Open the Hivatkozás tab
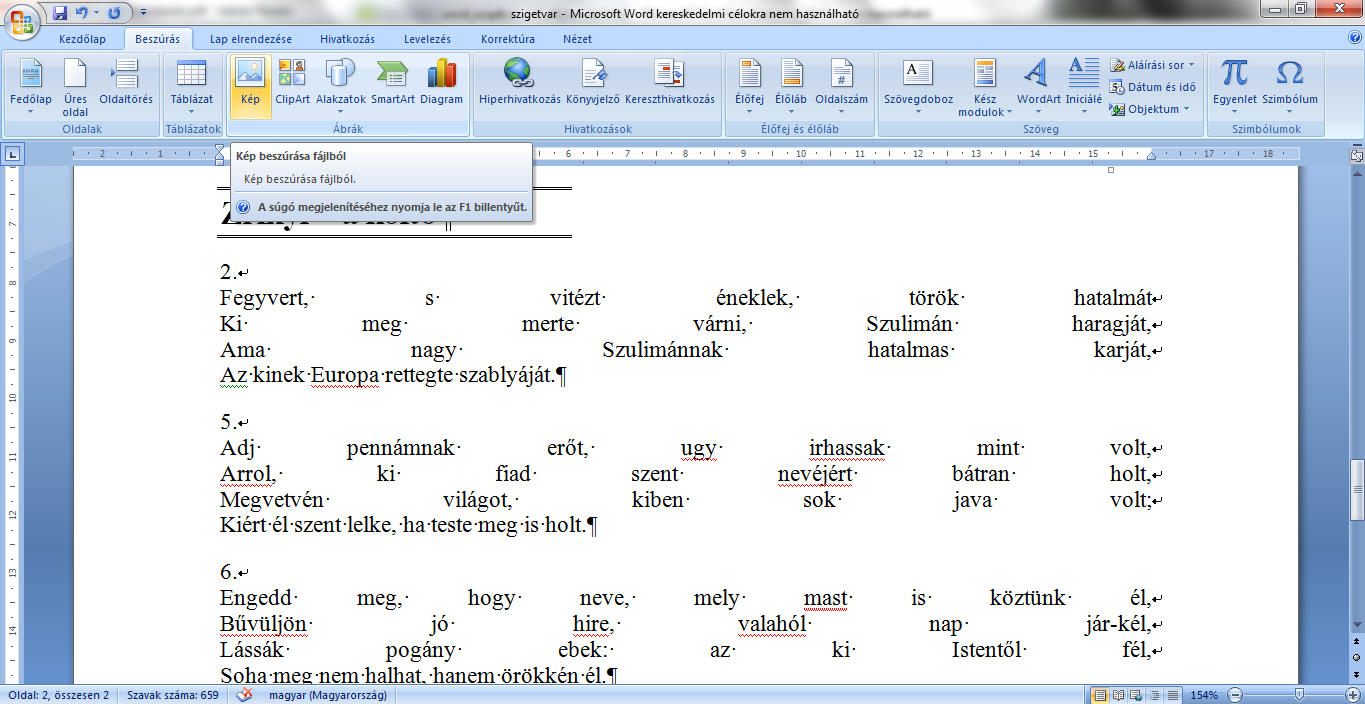Viewport: 1365px width, 704px height. (347, 39)
